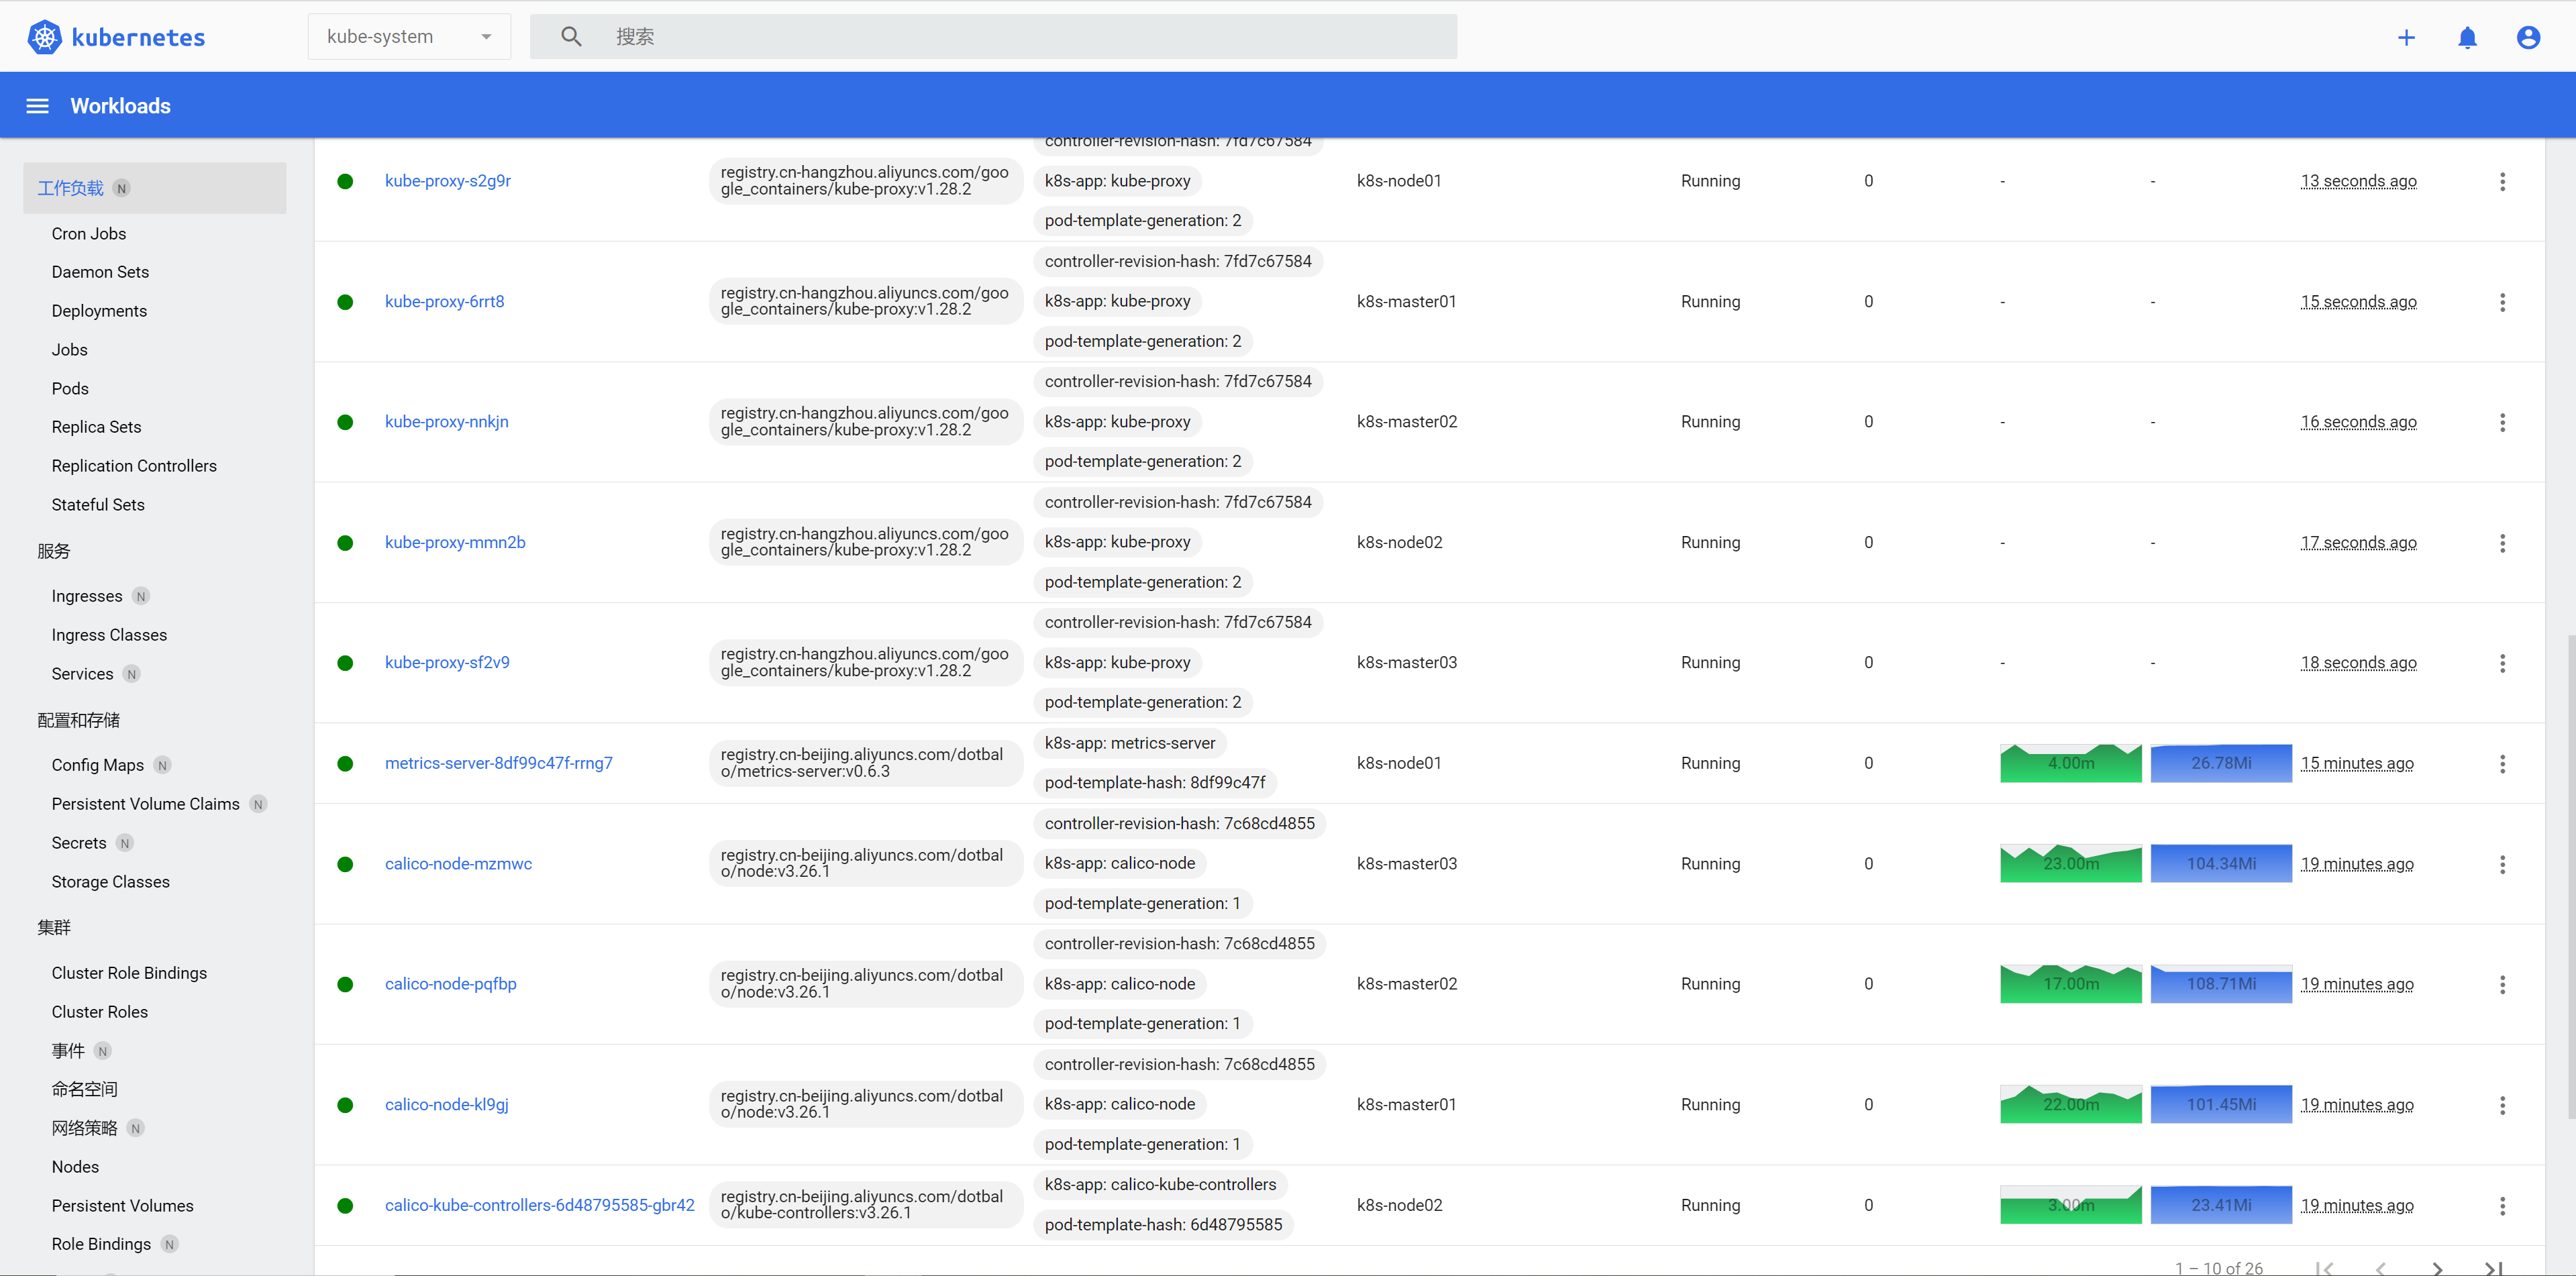The height and width of the screenshot is (1276, 2576).
Task: Click the search magnifier icon
Action: (571, 37)
